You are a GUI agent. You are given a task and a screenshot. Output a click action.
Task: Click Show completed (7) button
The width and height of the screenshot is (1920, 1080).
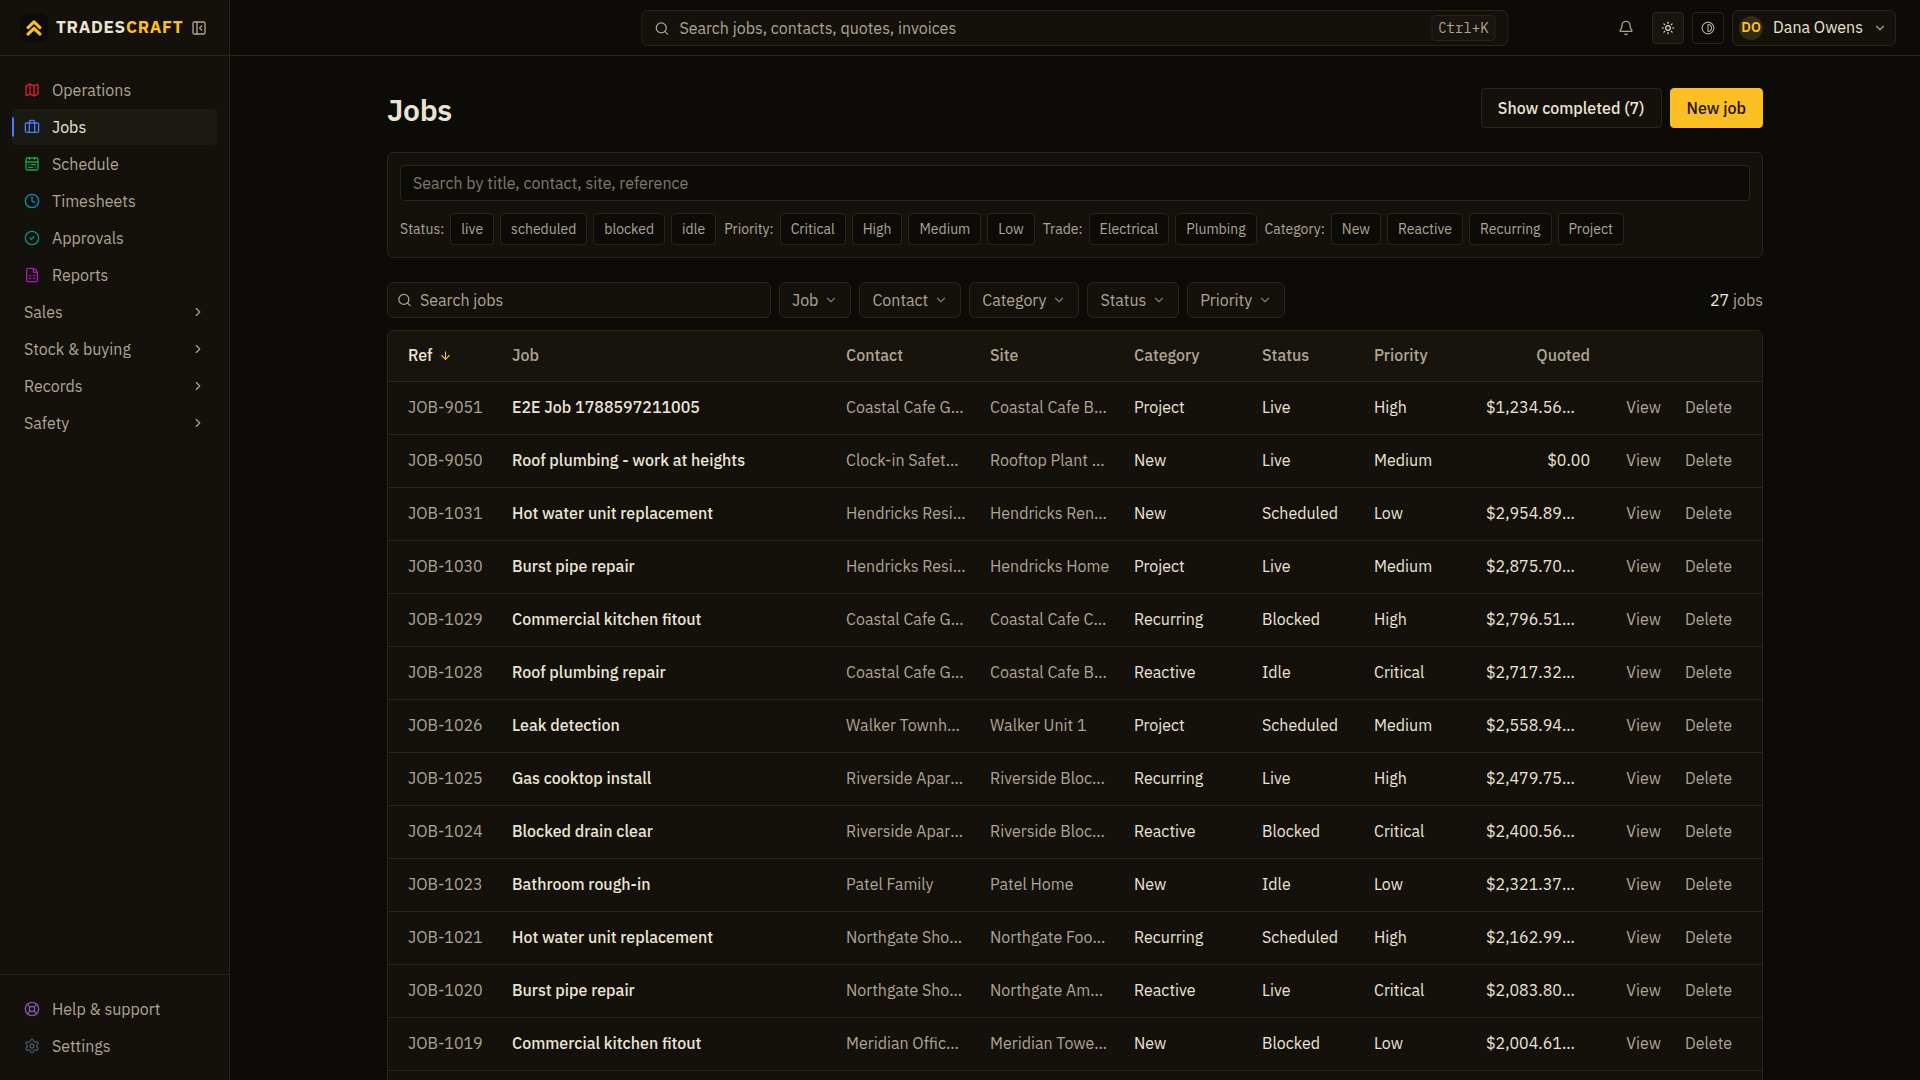[1571, 108]
